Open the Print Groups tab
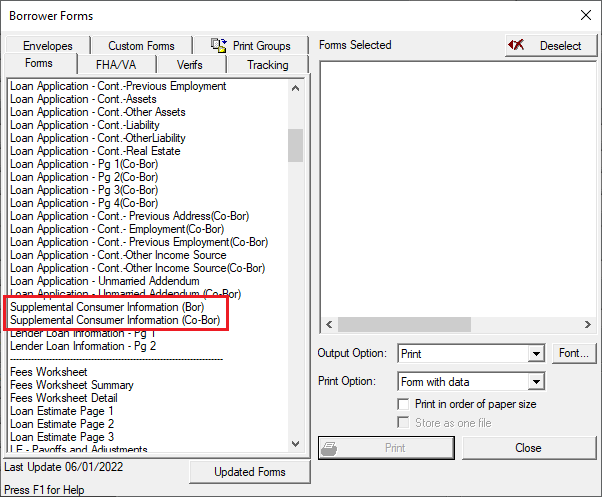The image size is (602, 497). coord(250,45)
